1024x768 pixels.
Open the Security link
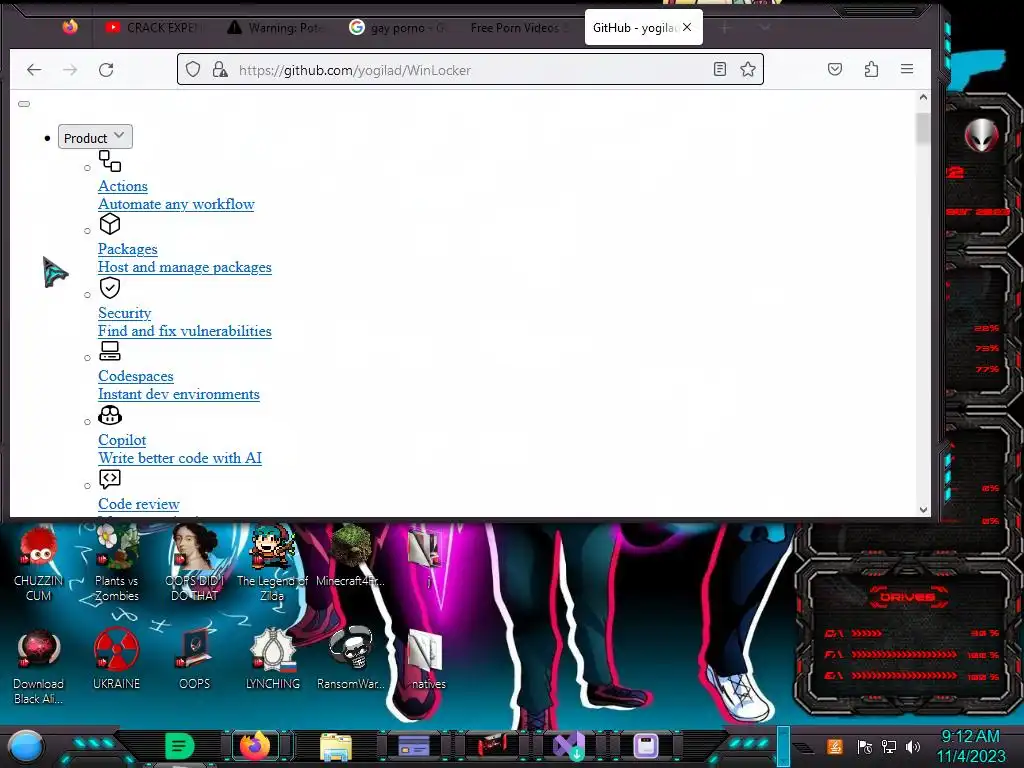[125, 313]
